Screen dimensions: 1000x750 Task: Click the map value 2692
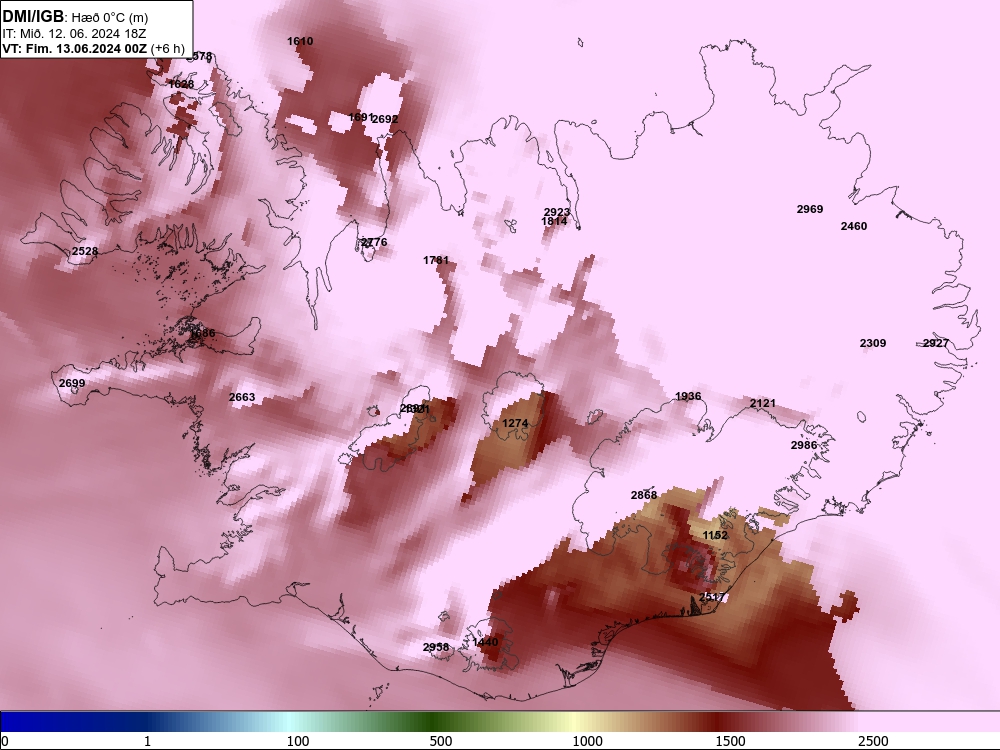click(x=385, y=119)
